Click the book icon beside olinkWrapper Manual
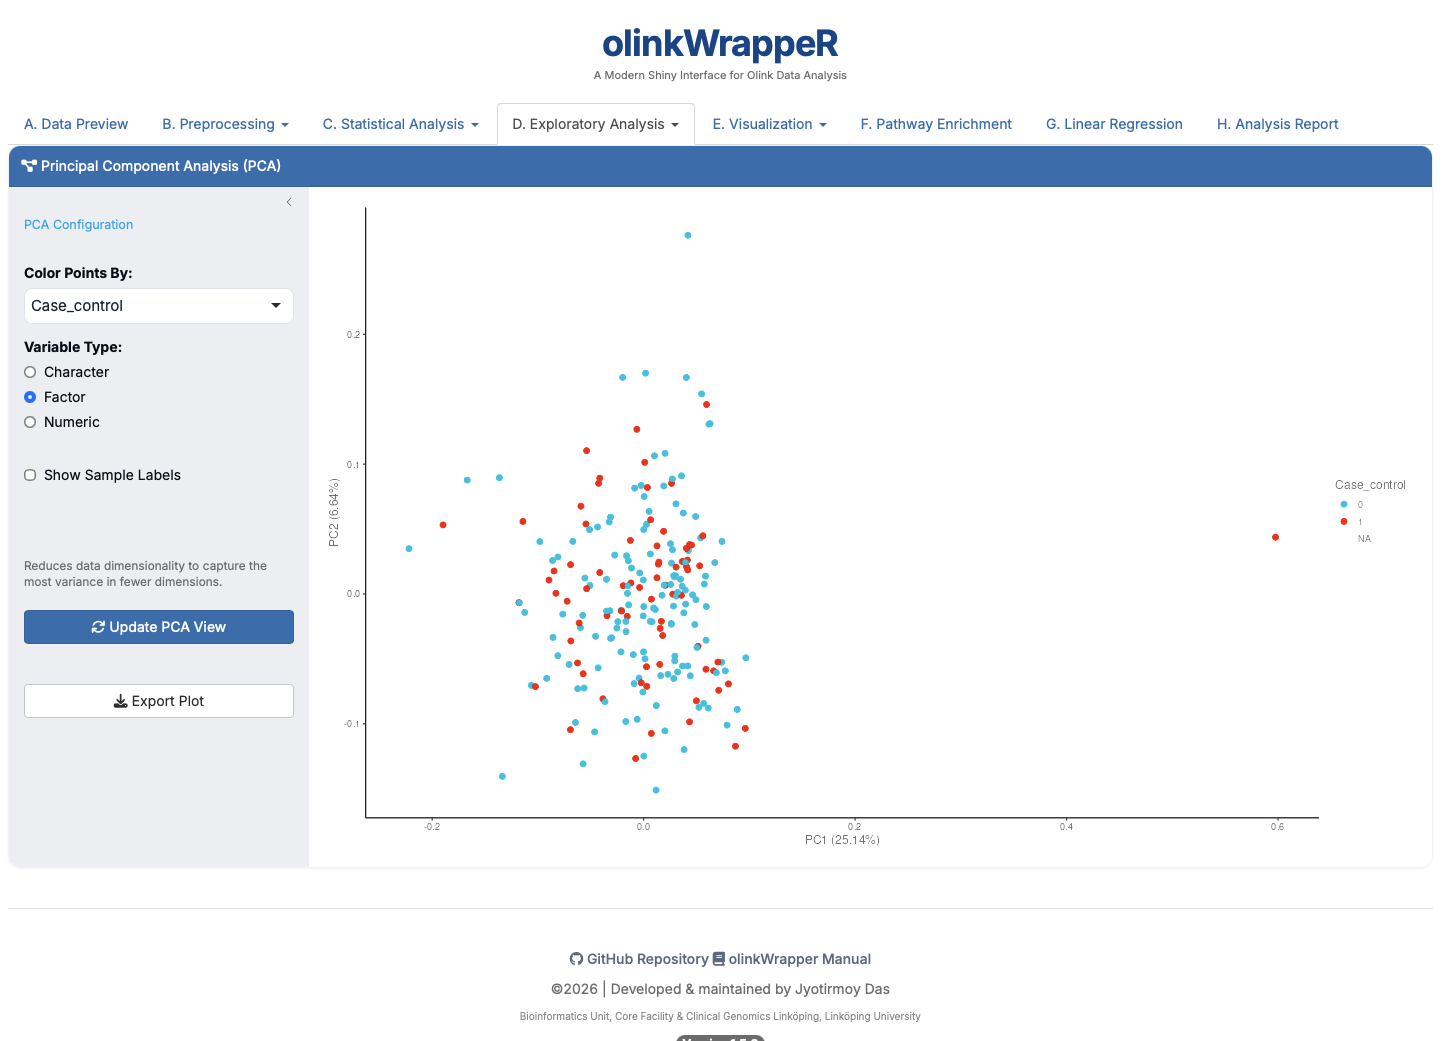The image size is (1444, 1041). 718,959
